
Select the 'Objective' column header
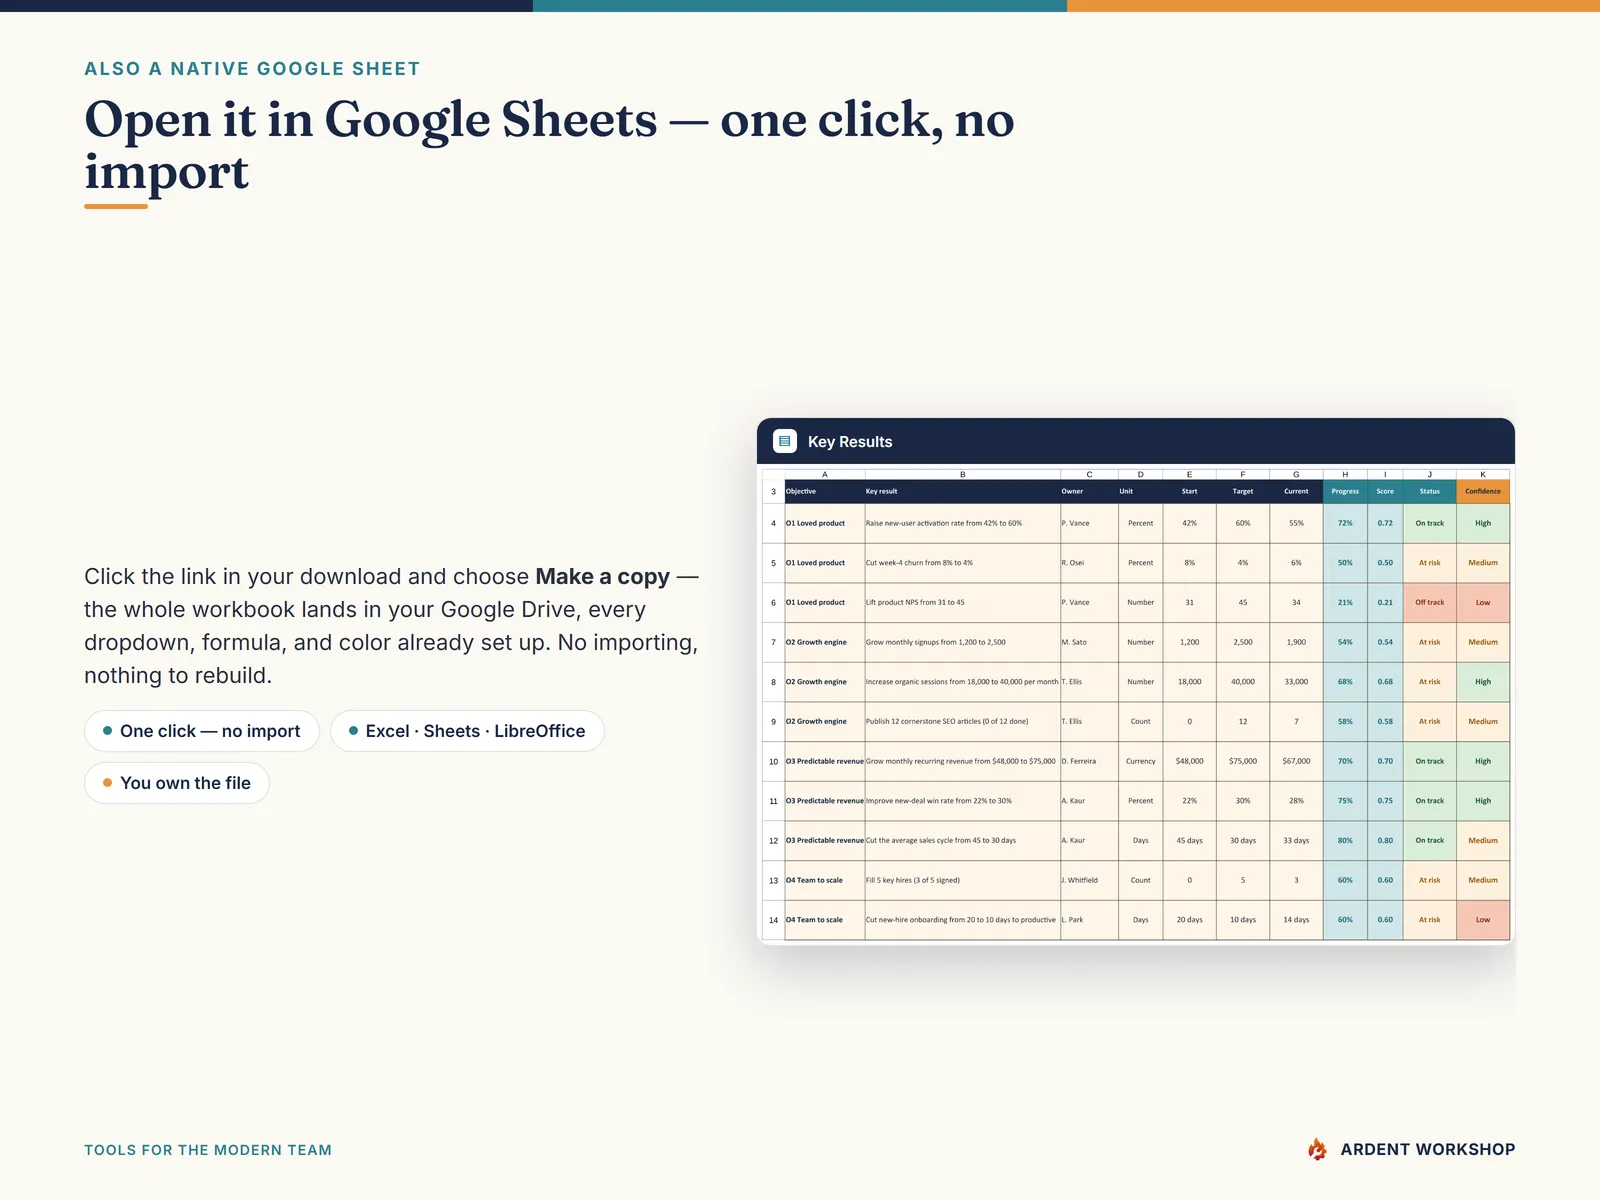(x=824, y=491)
